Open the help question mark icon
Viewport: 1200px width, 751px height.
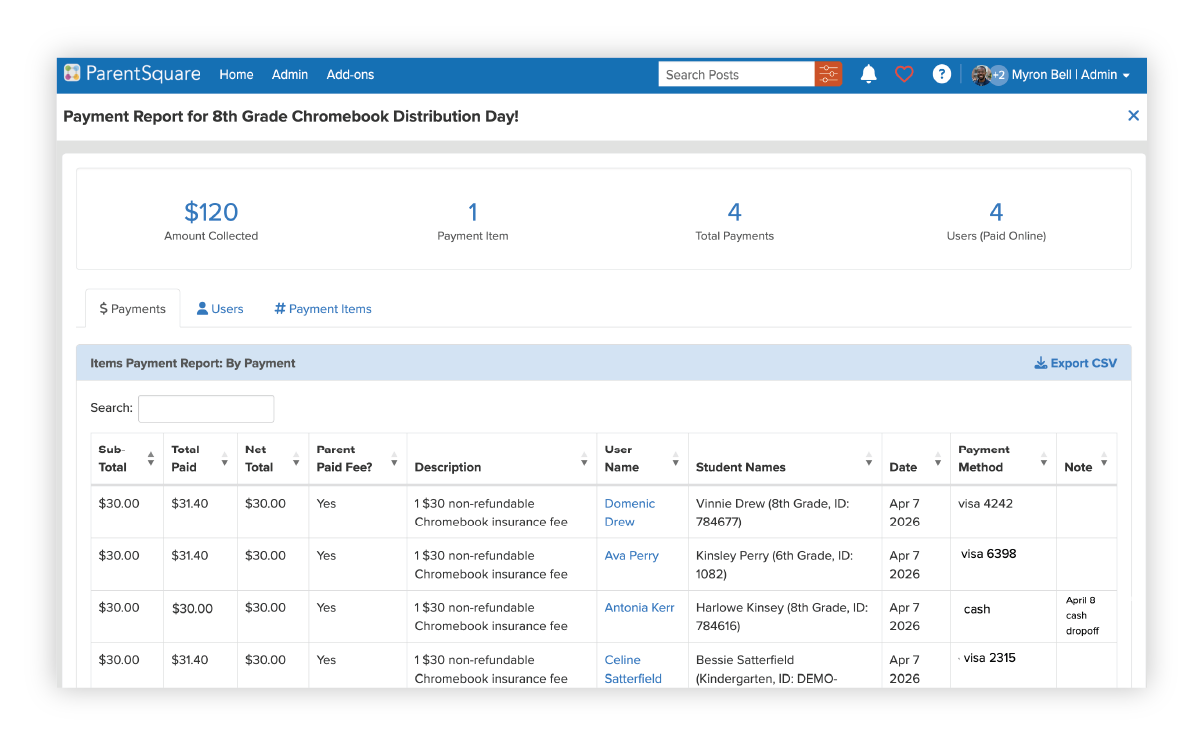coord(941,74)
